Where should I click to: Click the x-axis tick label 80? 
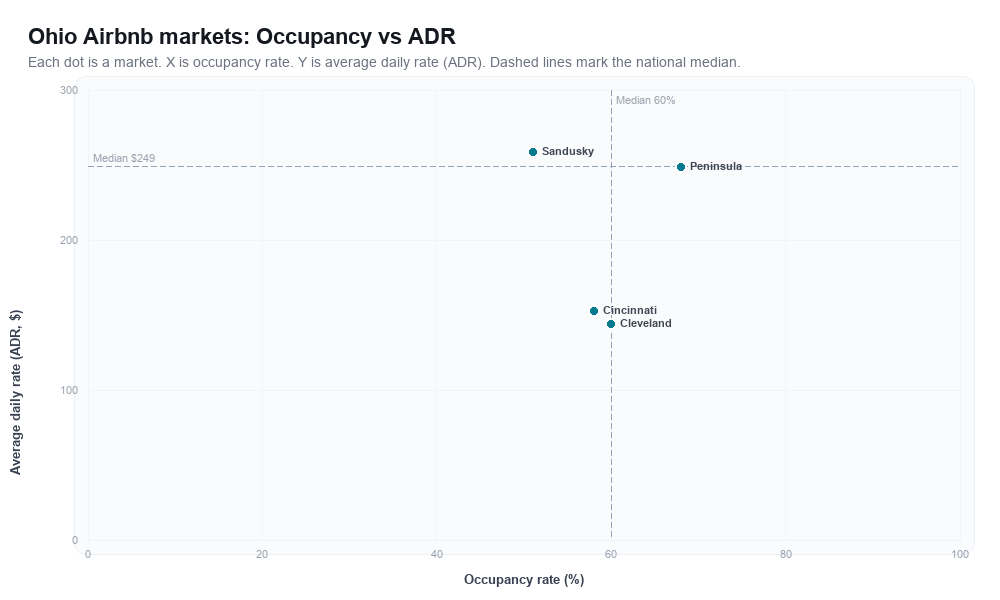(x=786, y=555)
